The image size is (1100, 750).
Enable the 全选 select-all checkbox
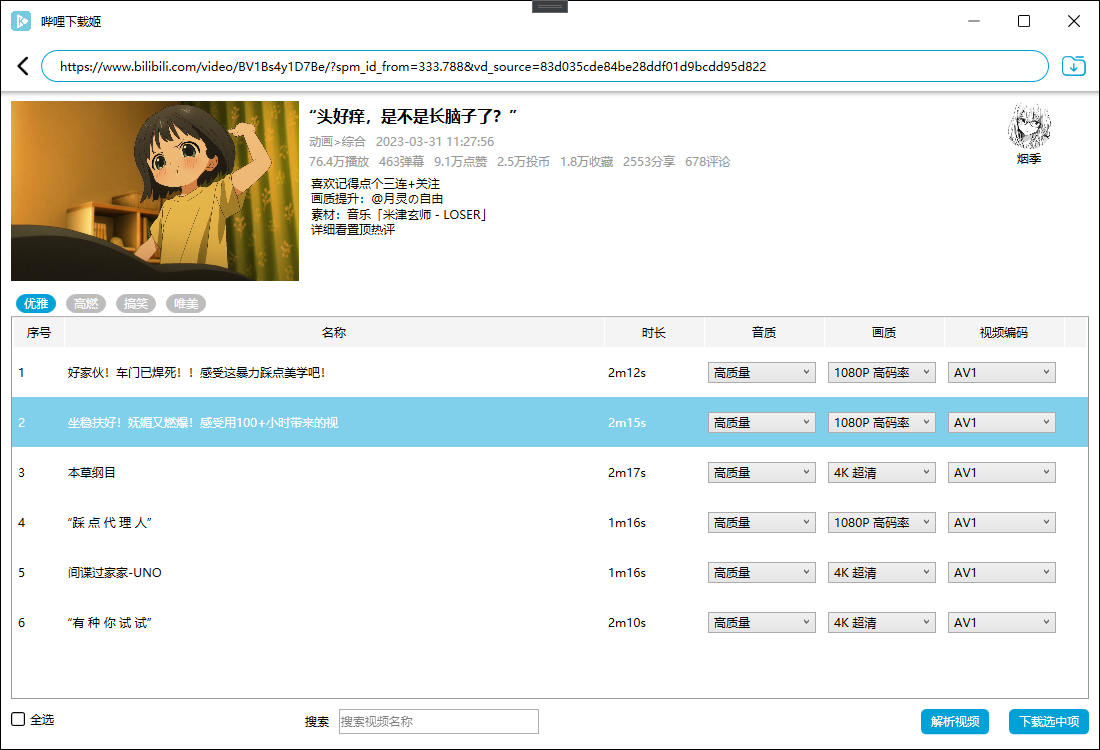[x=17, y=719]
